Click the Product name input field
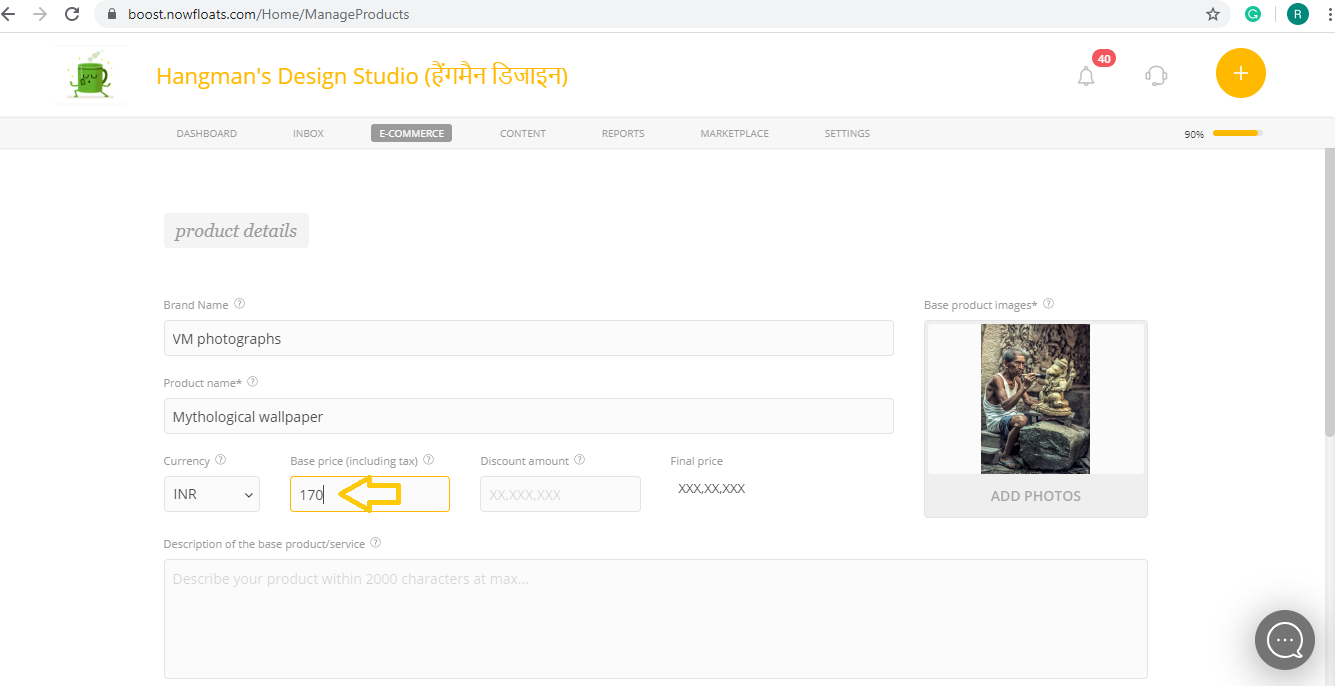The width and height of the screenshot is (1335, 686). 529,416
